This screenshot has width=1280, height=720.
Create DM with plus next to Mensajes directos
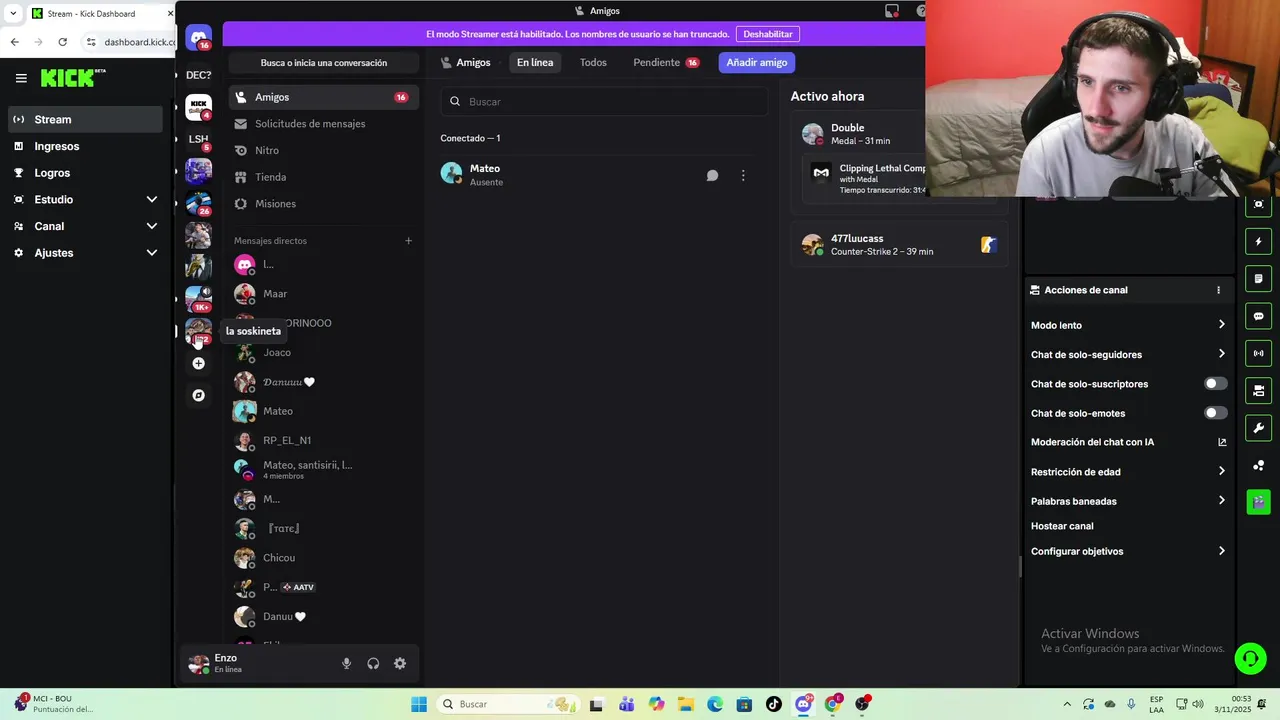point(408,241)
